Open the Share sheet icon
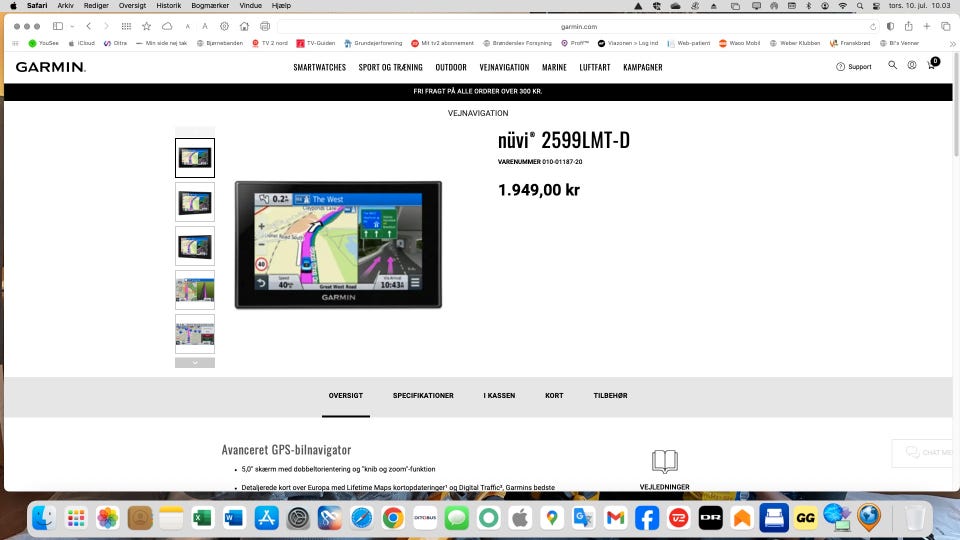Image resolution: width=960 pixels, height=540 pixels. pos(909,26)
